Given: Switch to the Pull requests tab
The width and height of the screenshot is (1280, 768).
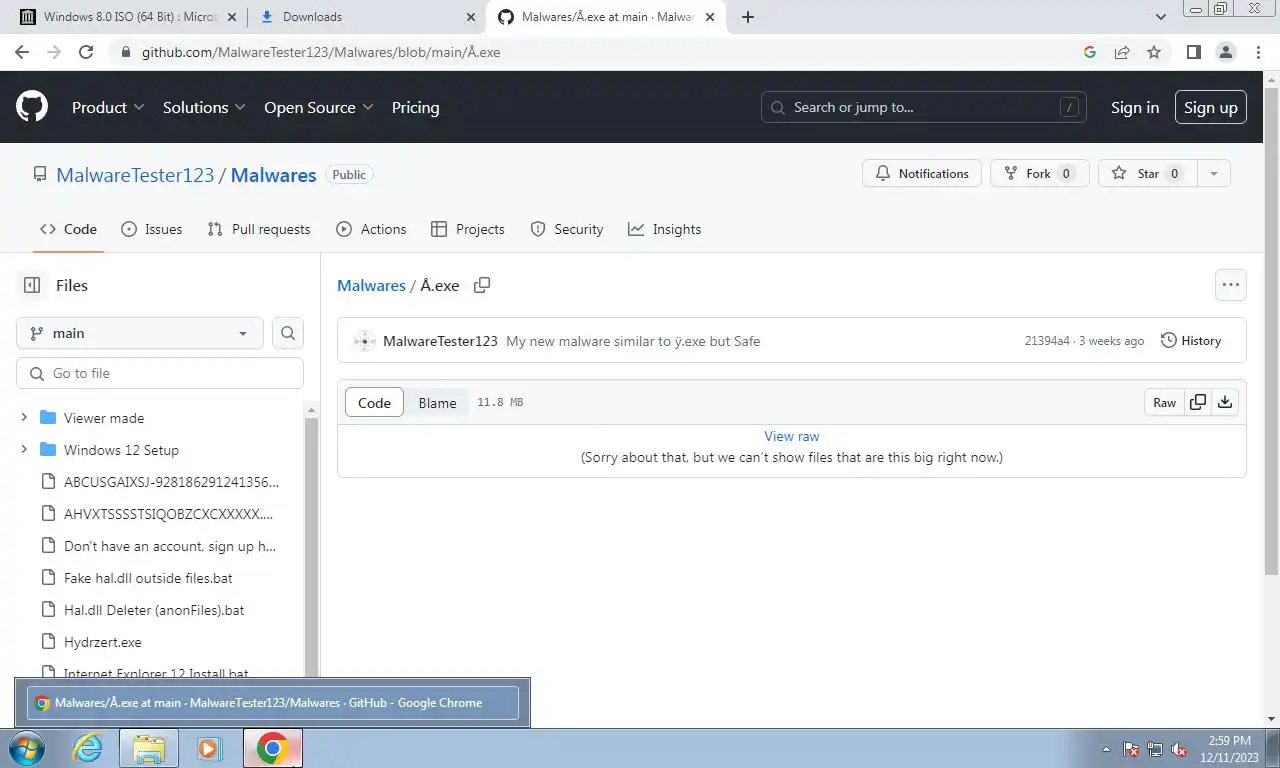Looking at the screenshot, I should pos(259,229).
